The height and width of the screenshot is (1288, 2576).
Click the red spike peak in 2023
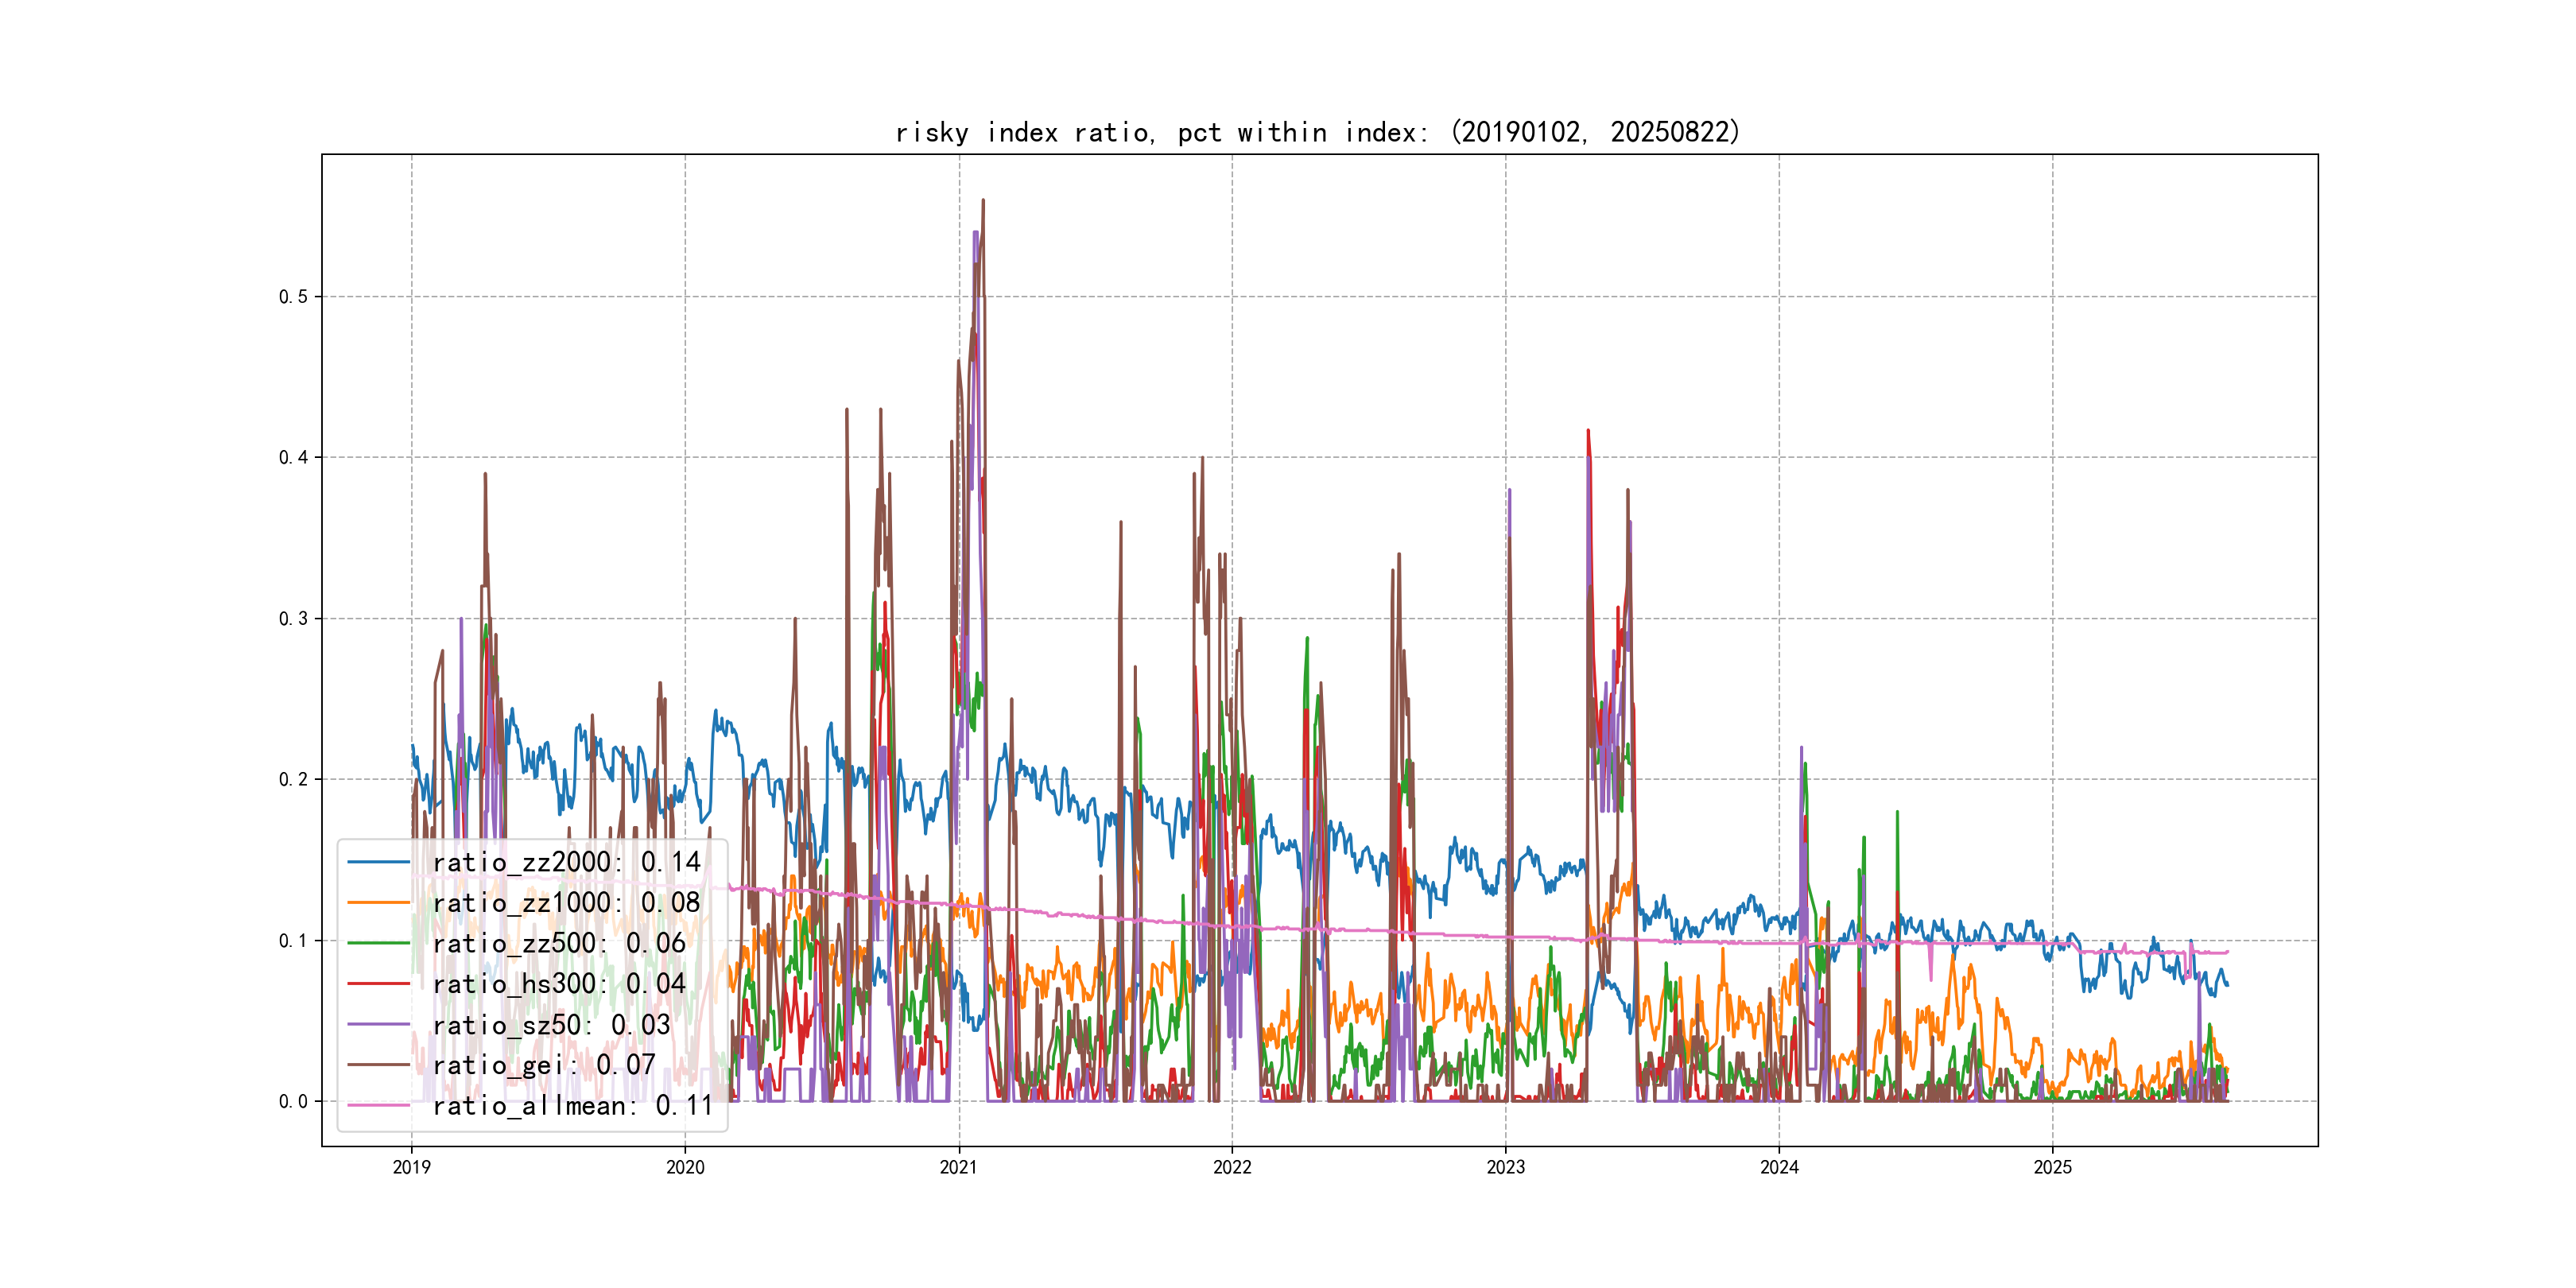1588,432
